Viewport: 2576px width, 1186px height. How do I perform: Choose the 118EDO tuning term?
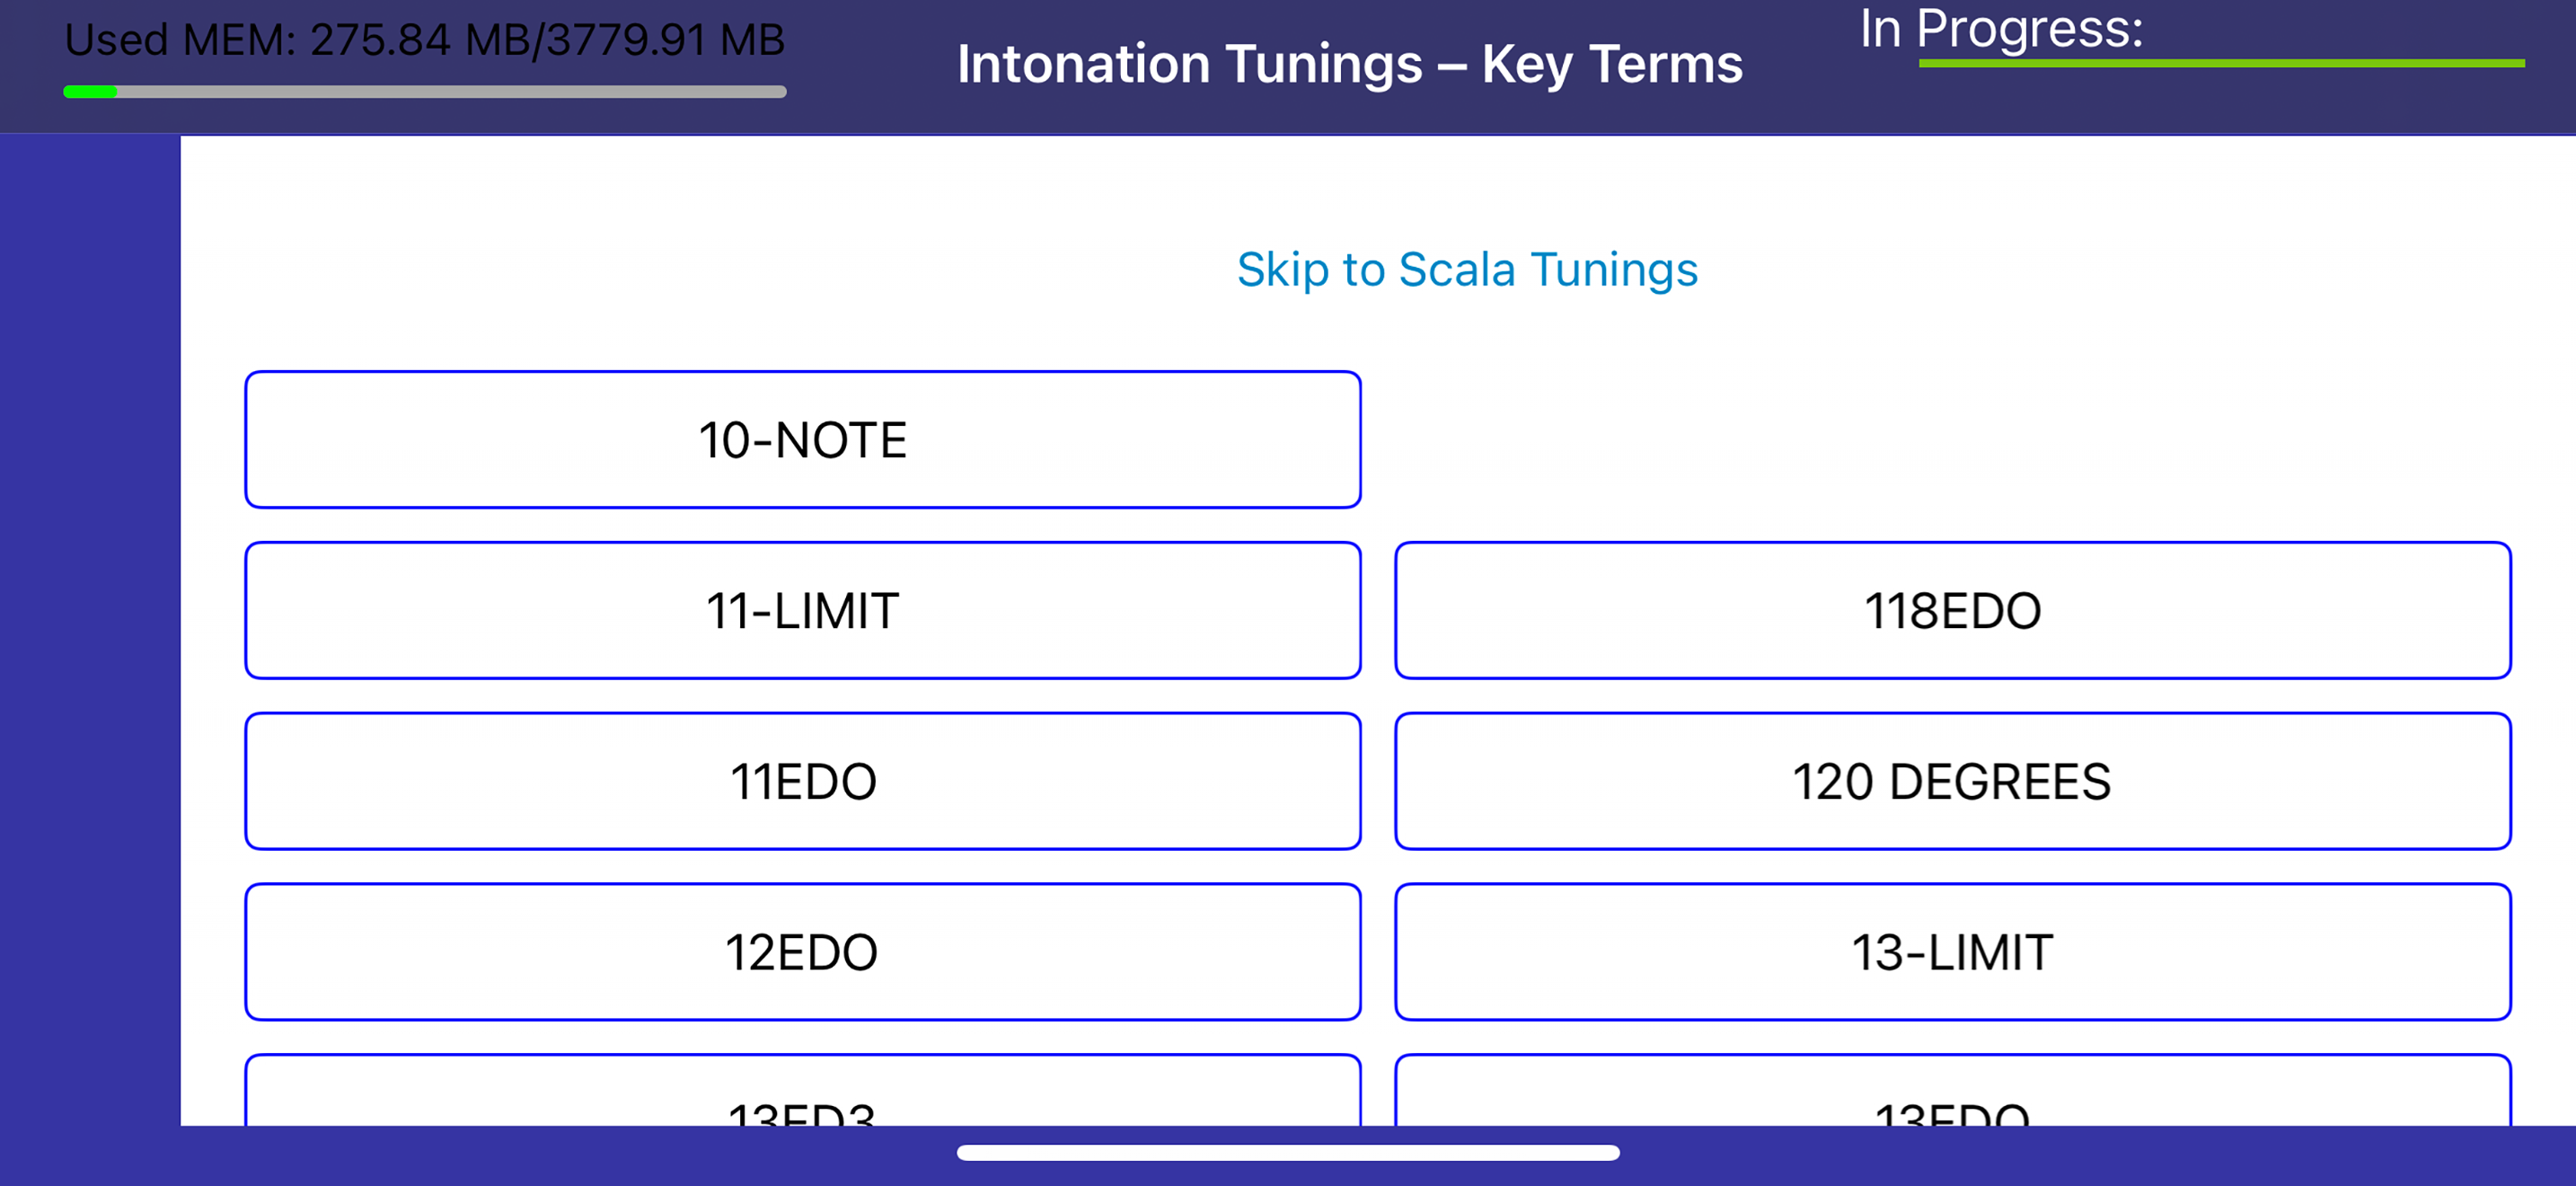tap(1952, 611)
